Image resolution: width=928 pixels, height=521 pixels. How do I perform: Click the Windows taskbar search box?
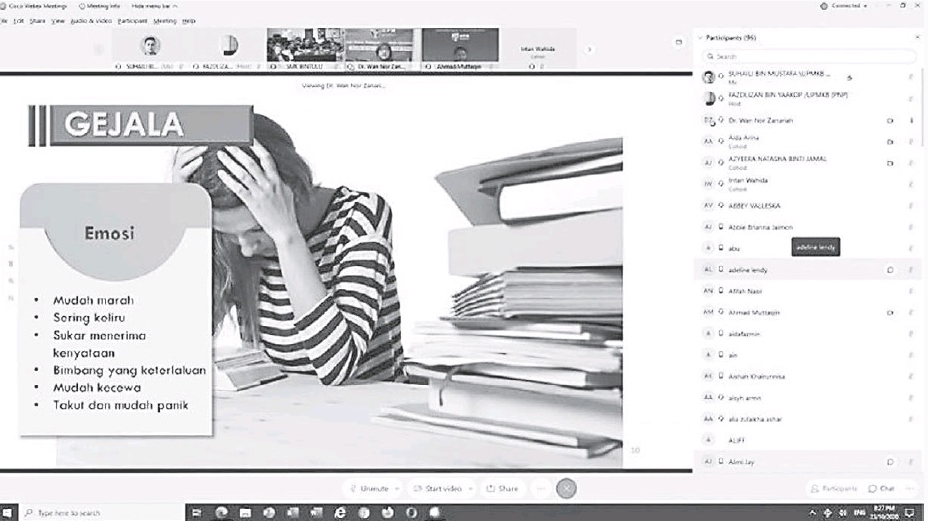(x=102, y=513)
